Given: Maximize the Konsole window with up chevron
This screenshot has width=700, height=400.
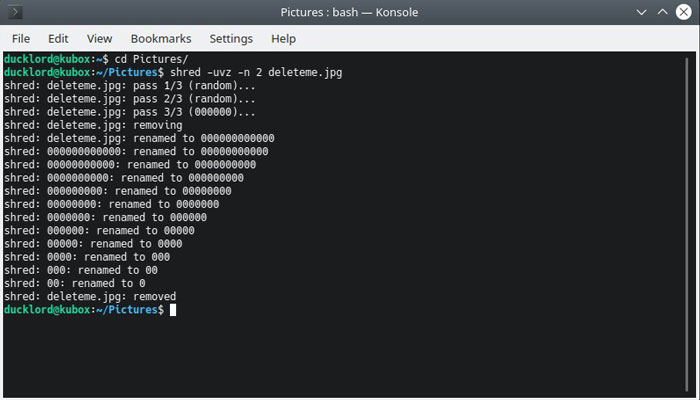Looking at the screenshot, I should (x=662, y=12).
